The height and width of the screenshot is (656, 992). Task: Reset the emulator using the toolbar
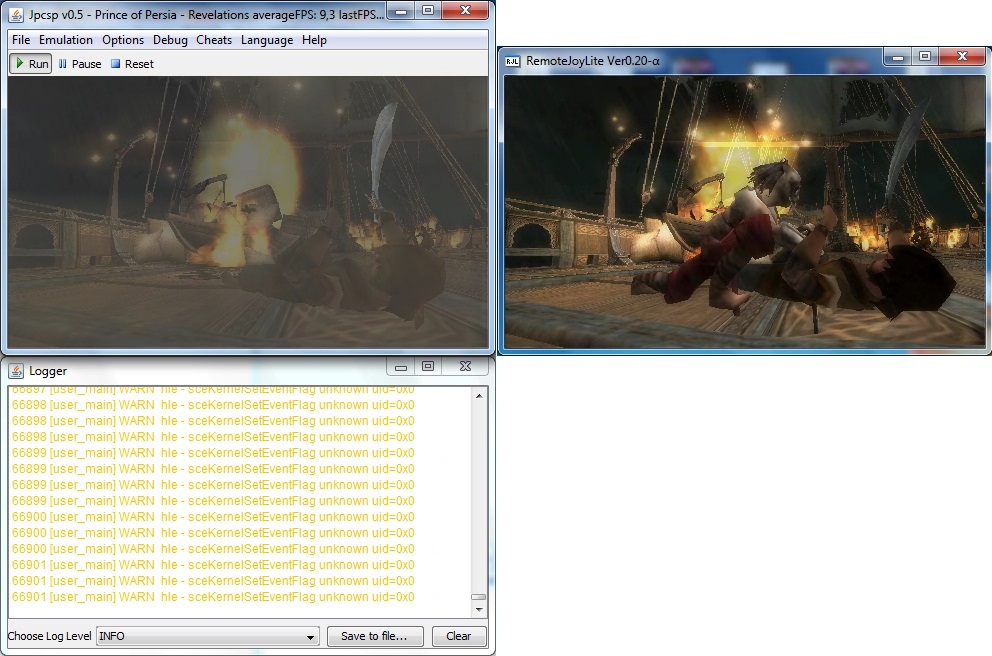pyautogui.click(x=132, y=64)
